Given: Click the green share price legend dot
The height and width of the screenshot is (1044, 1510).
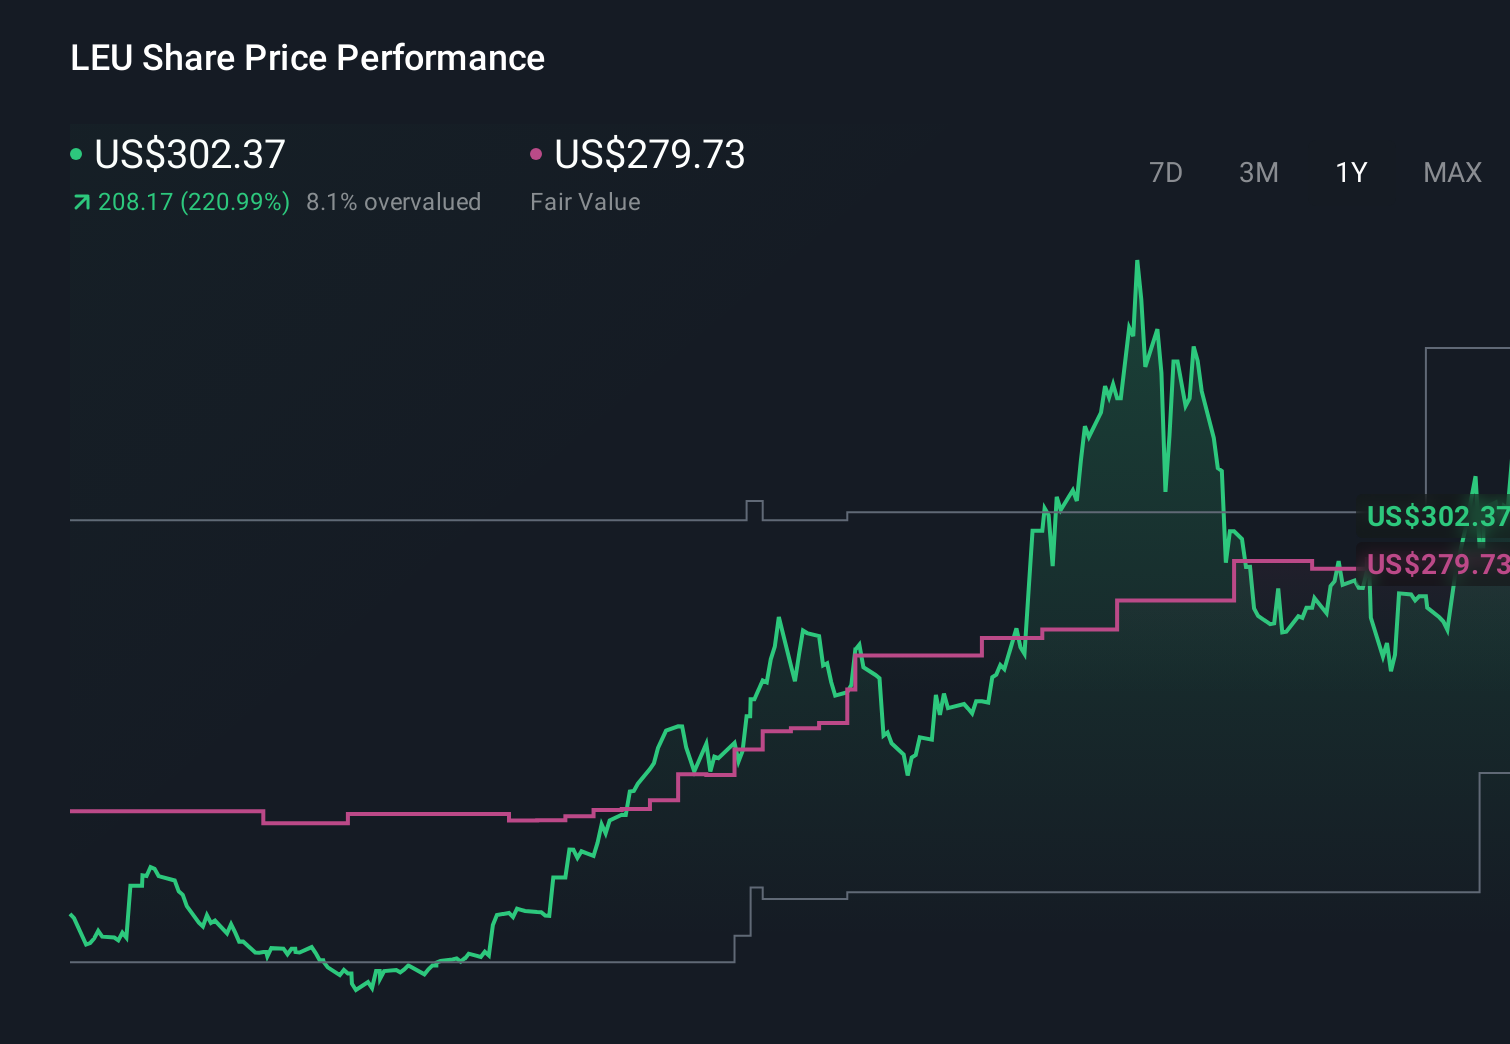Looking at the screenshot, I should point(76,153).
